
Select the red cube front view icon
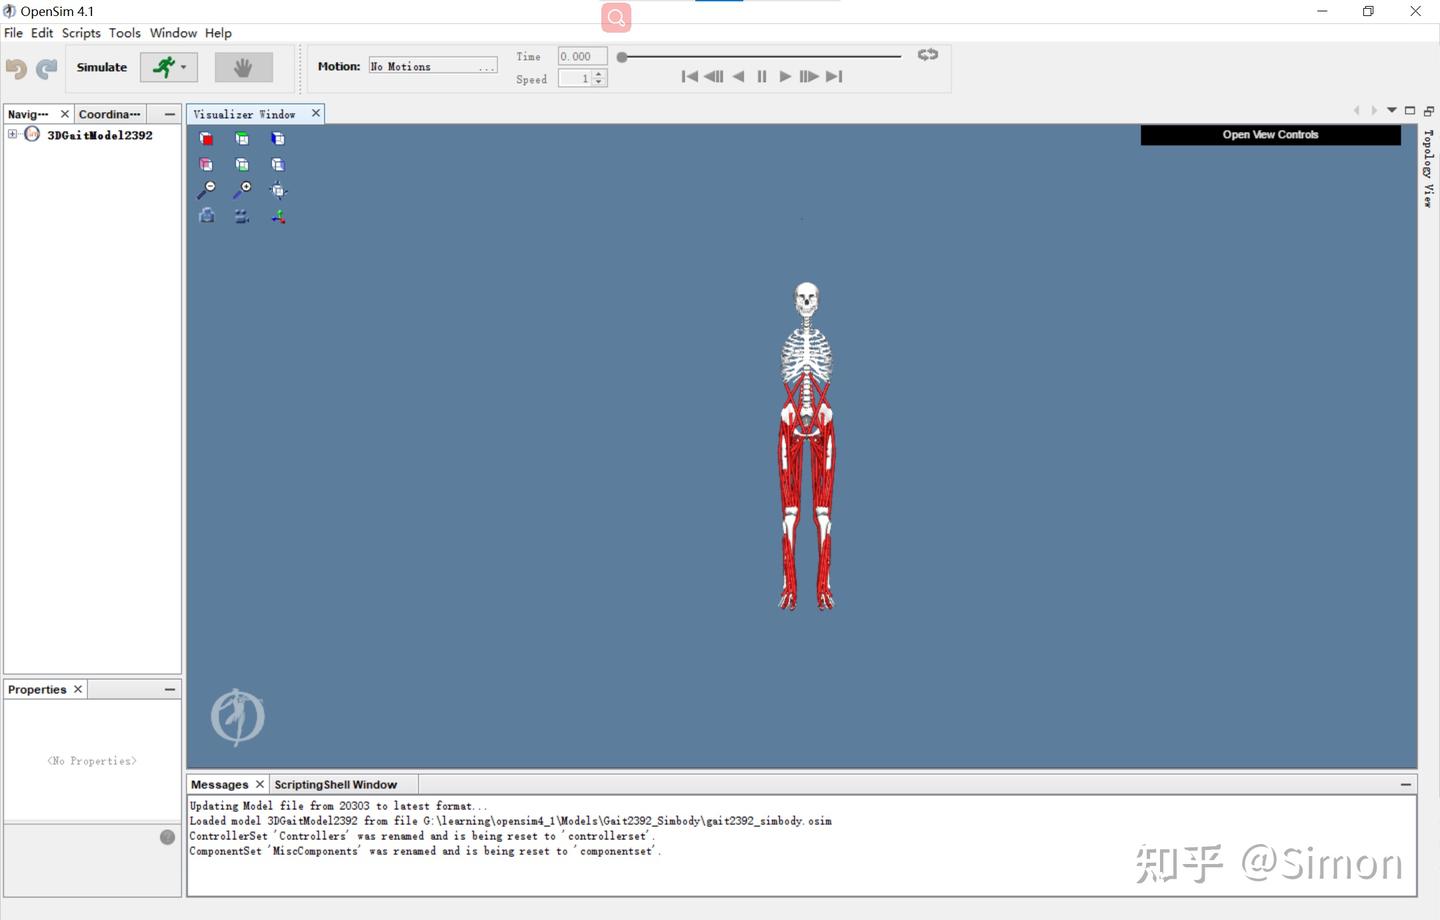click(206, 138)
